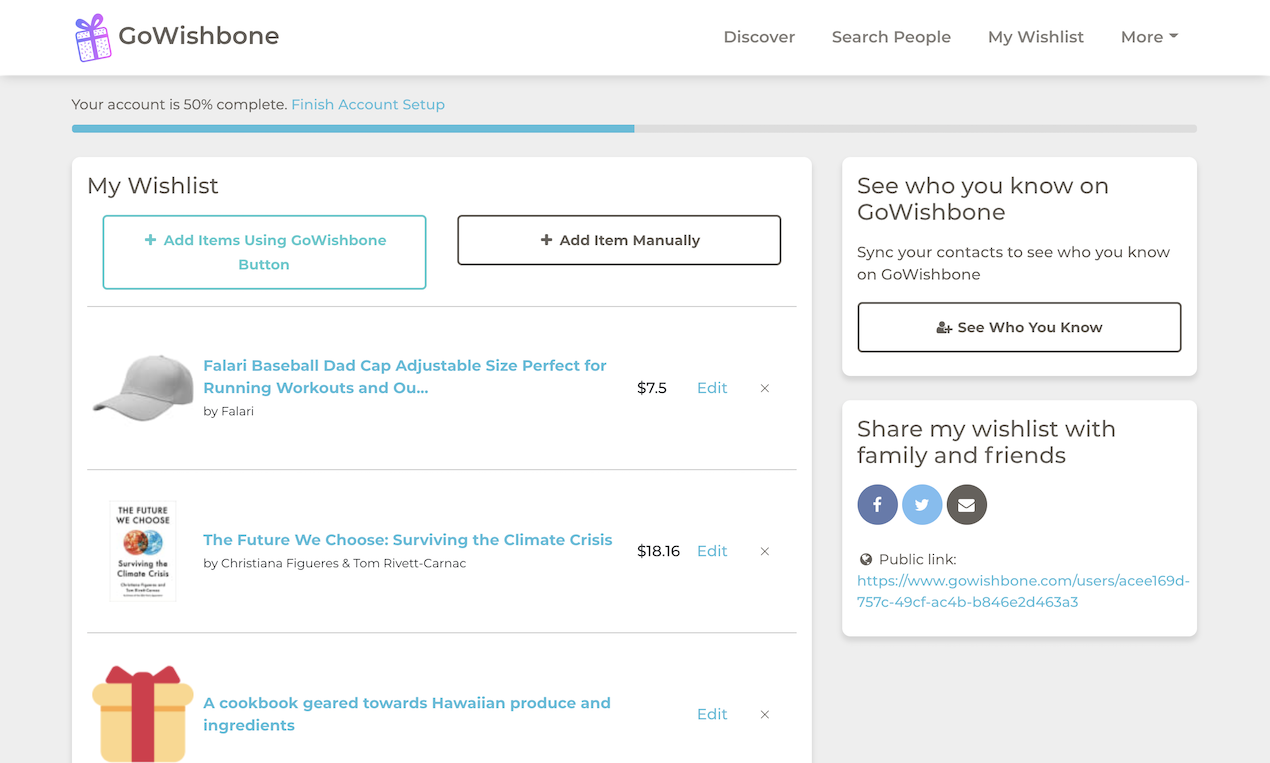
Task: Remove the Hawaiian cookbook item
Action: tap(765, 714)
